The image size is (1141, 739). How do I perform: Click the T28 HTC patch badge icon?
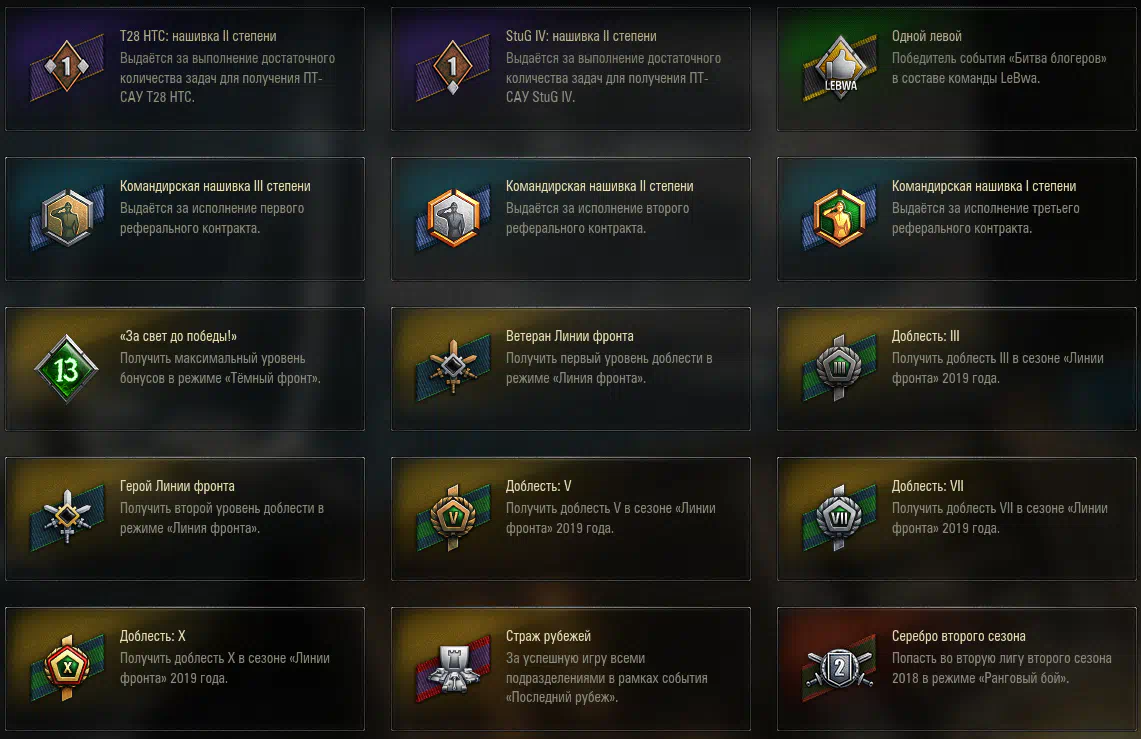coord(66,68)
